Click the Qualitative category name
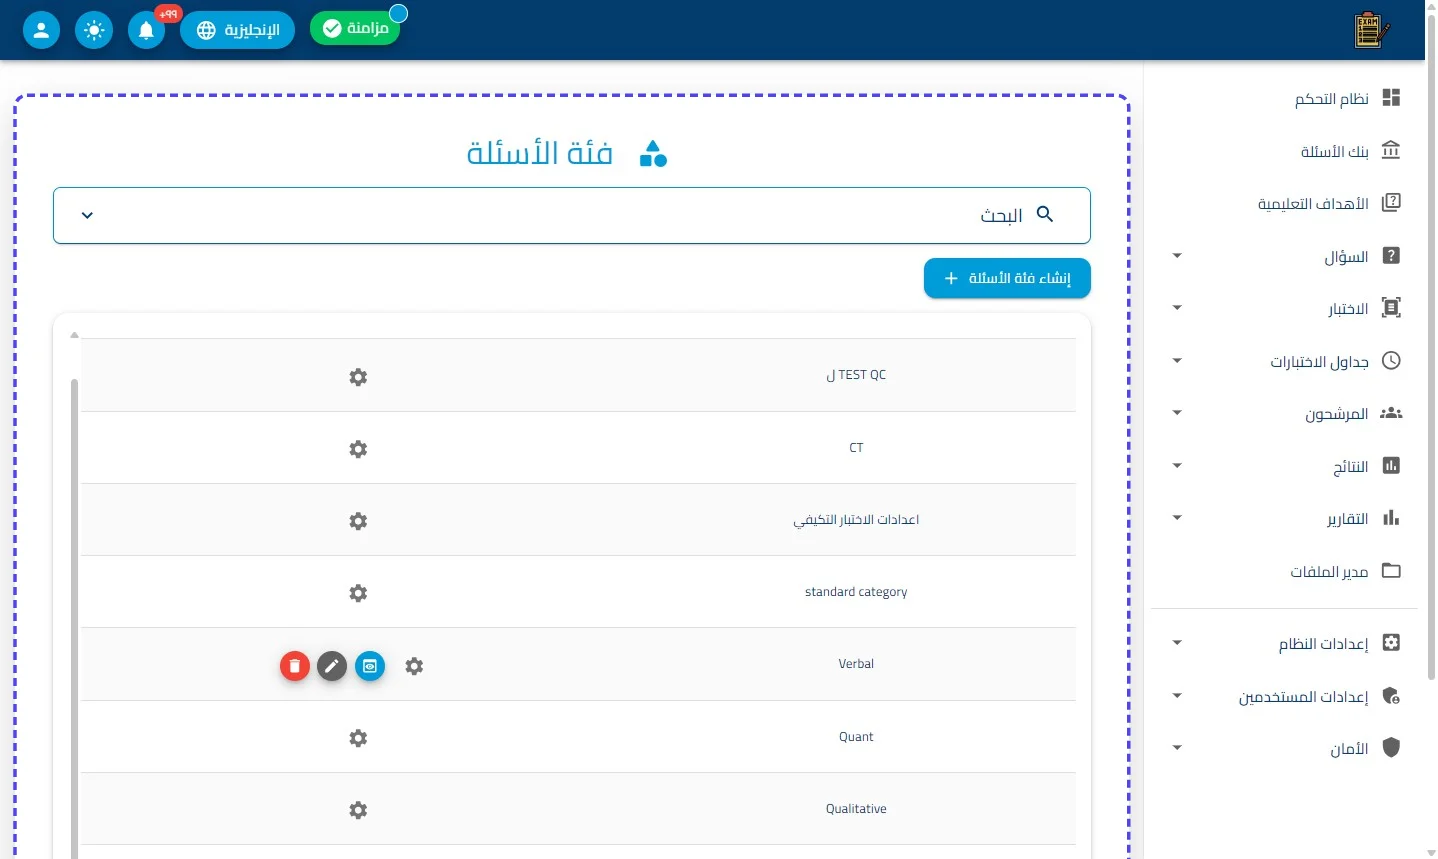Image resolution: width=1438 pixels, height=859 pixels. tap(856, 809)
